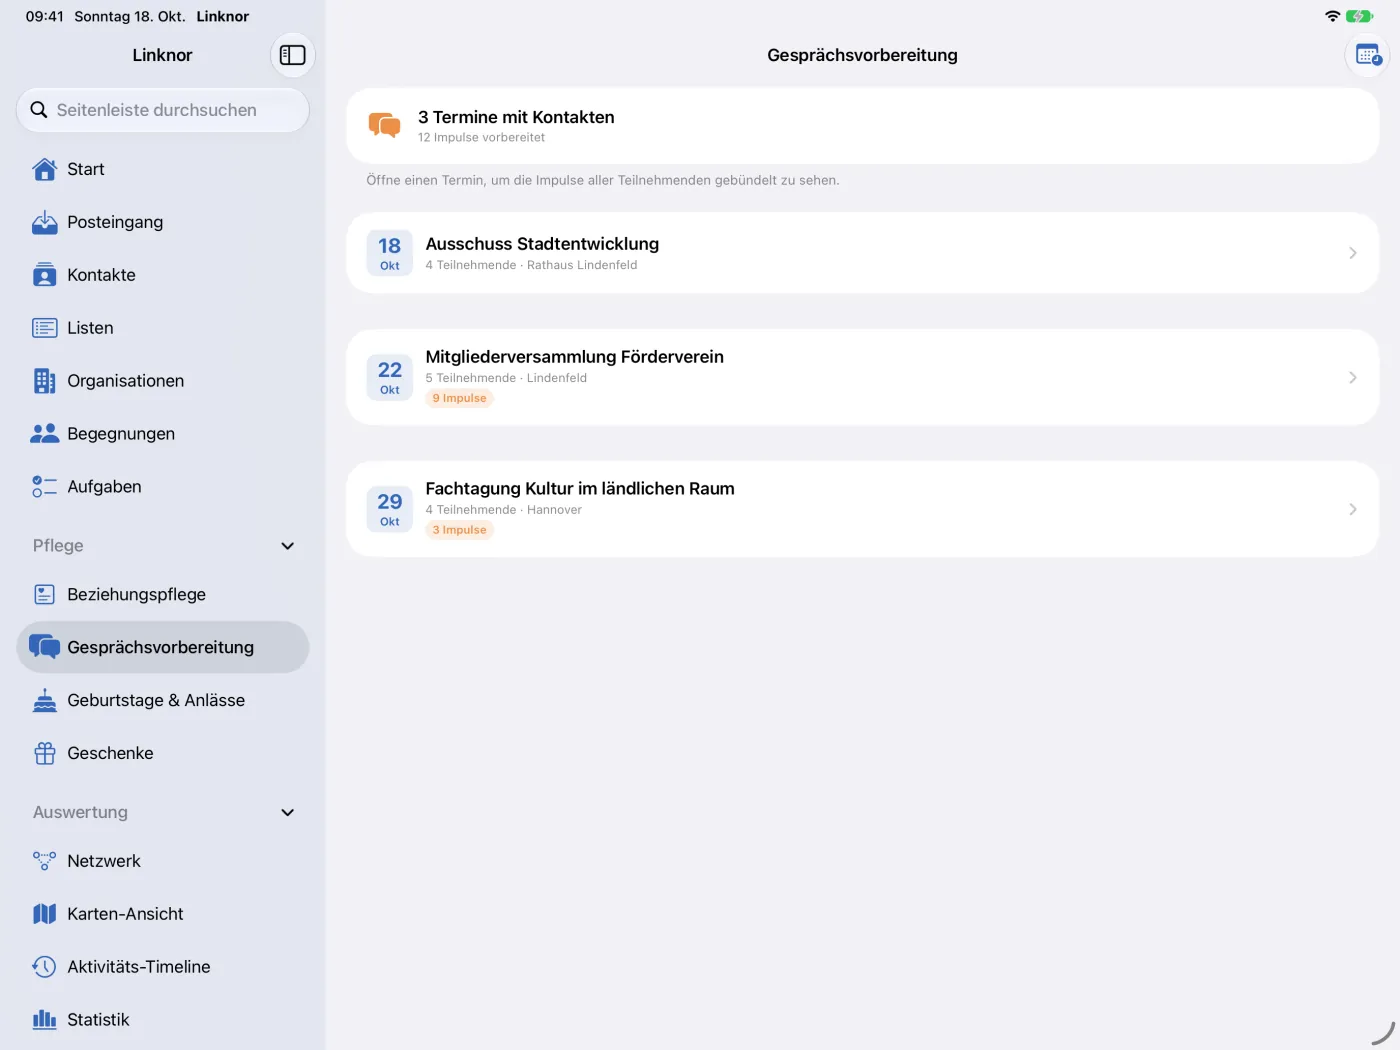The width and height of the screenshot is (1400, 1050).
Task: Open the calendar settings icon at top right
Action: 1368,55
